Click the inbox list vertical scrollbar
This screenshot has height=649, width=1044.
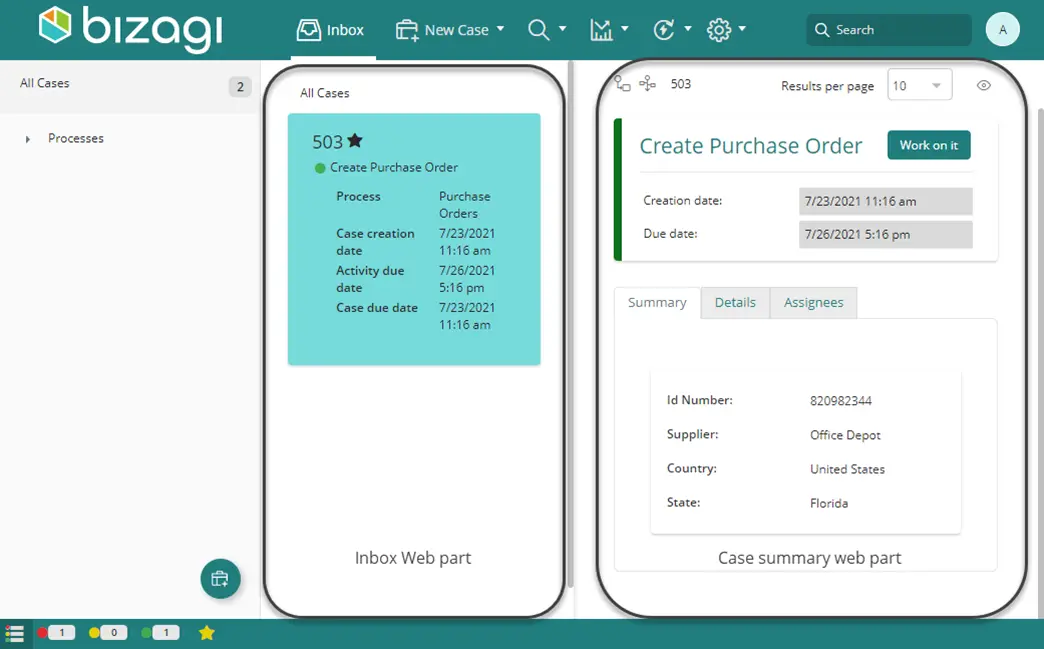571,324
